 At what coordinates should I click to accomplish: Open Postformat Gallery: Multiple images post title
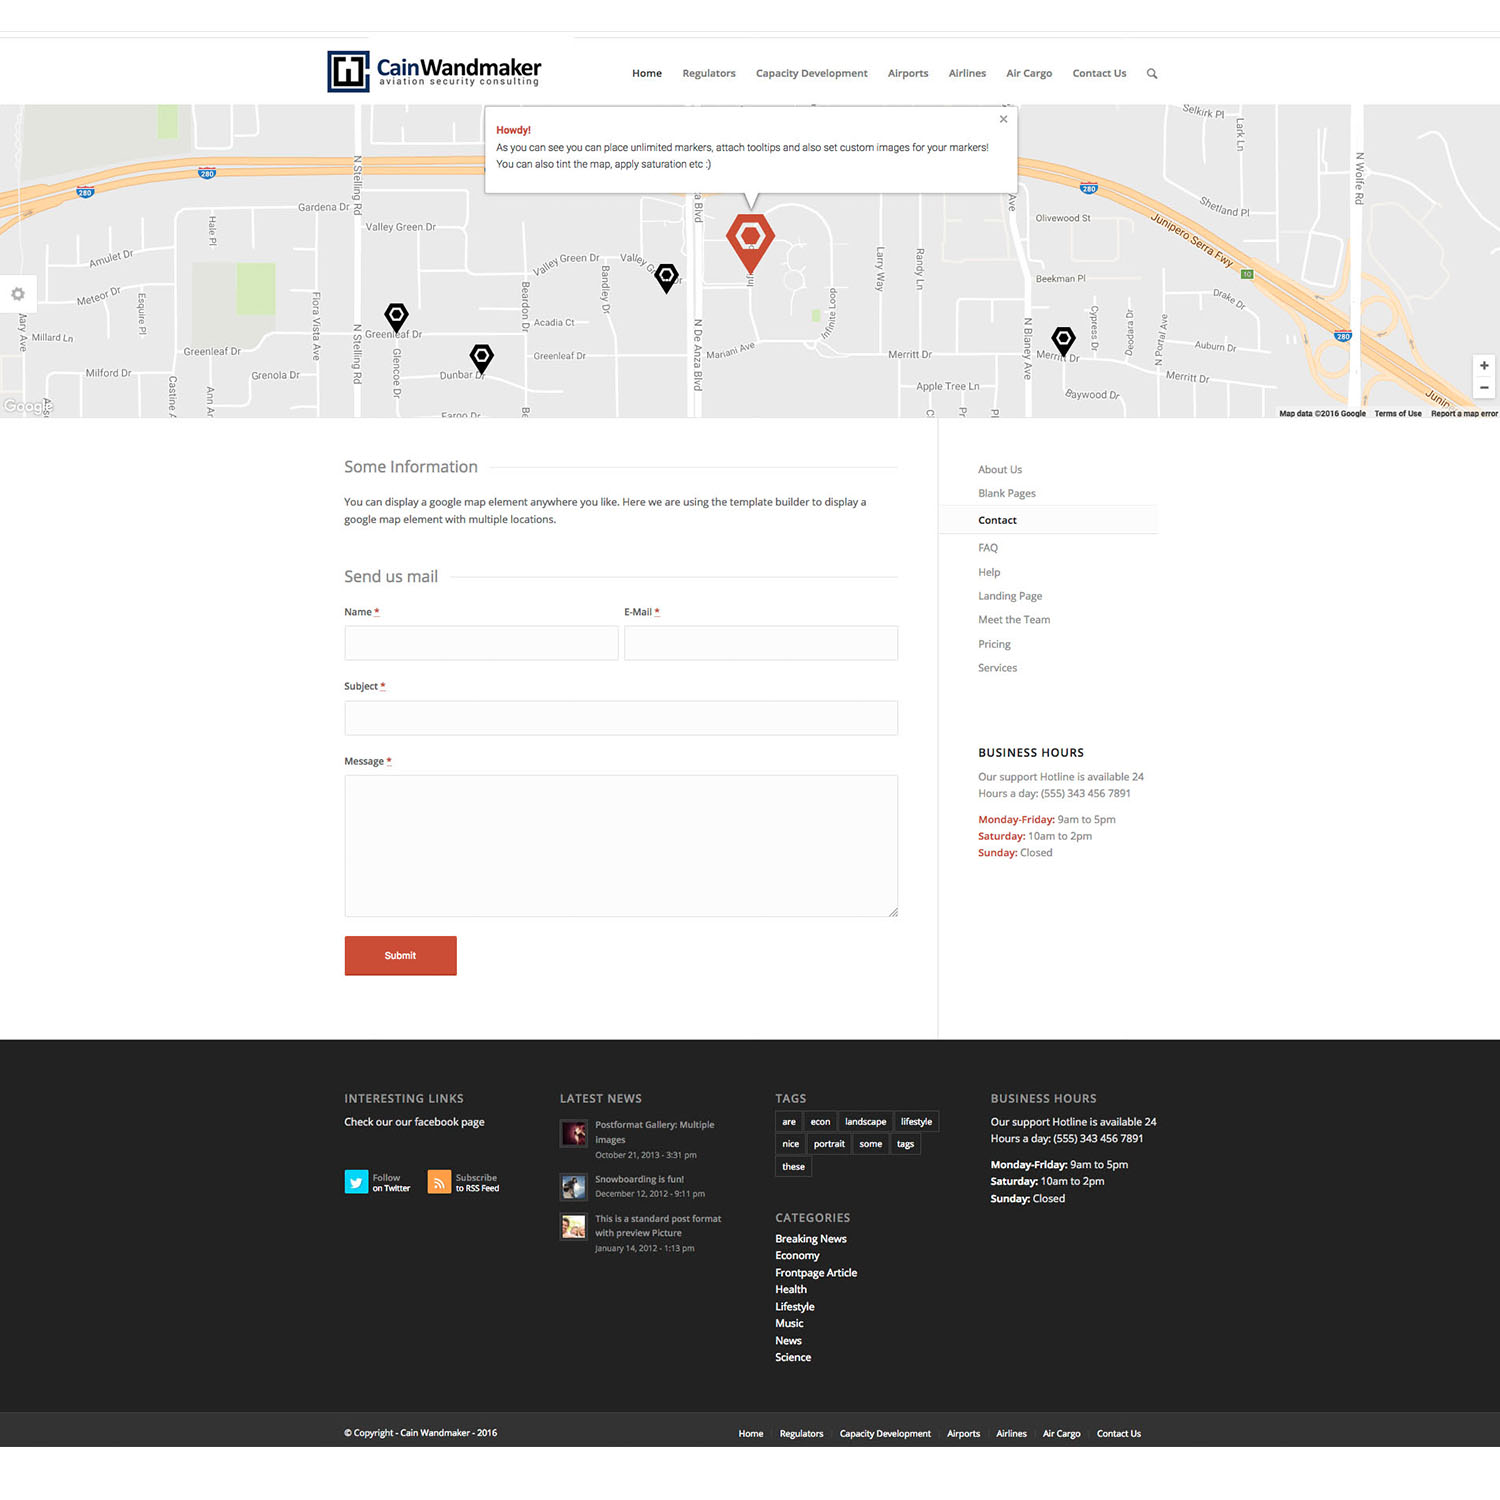click(x=655, y=1132)
